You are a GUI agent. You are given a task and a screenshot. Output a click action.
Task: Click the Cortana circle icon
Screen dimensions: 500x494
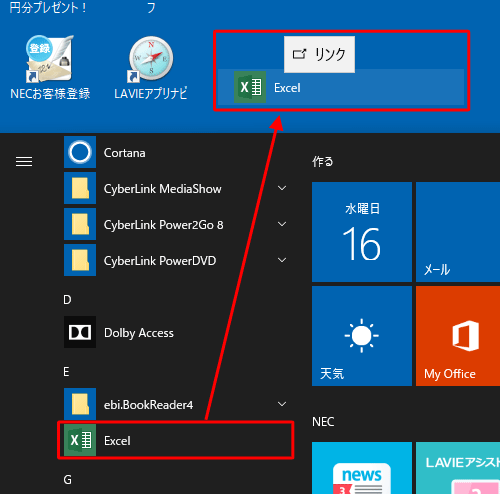[x=80, y=152]
